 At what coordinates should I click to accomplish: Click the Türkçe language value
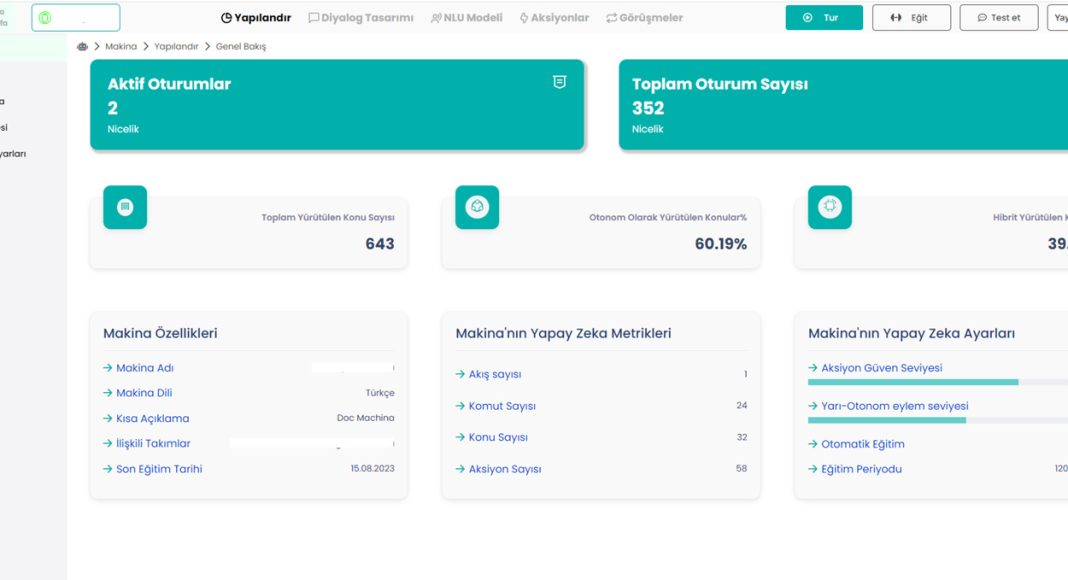coord(380,393)
